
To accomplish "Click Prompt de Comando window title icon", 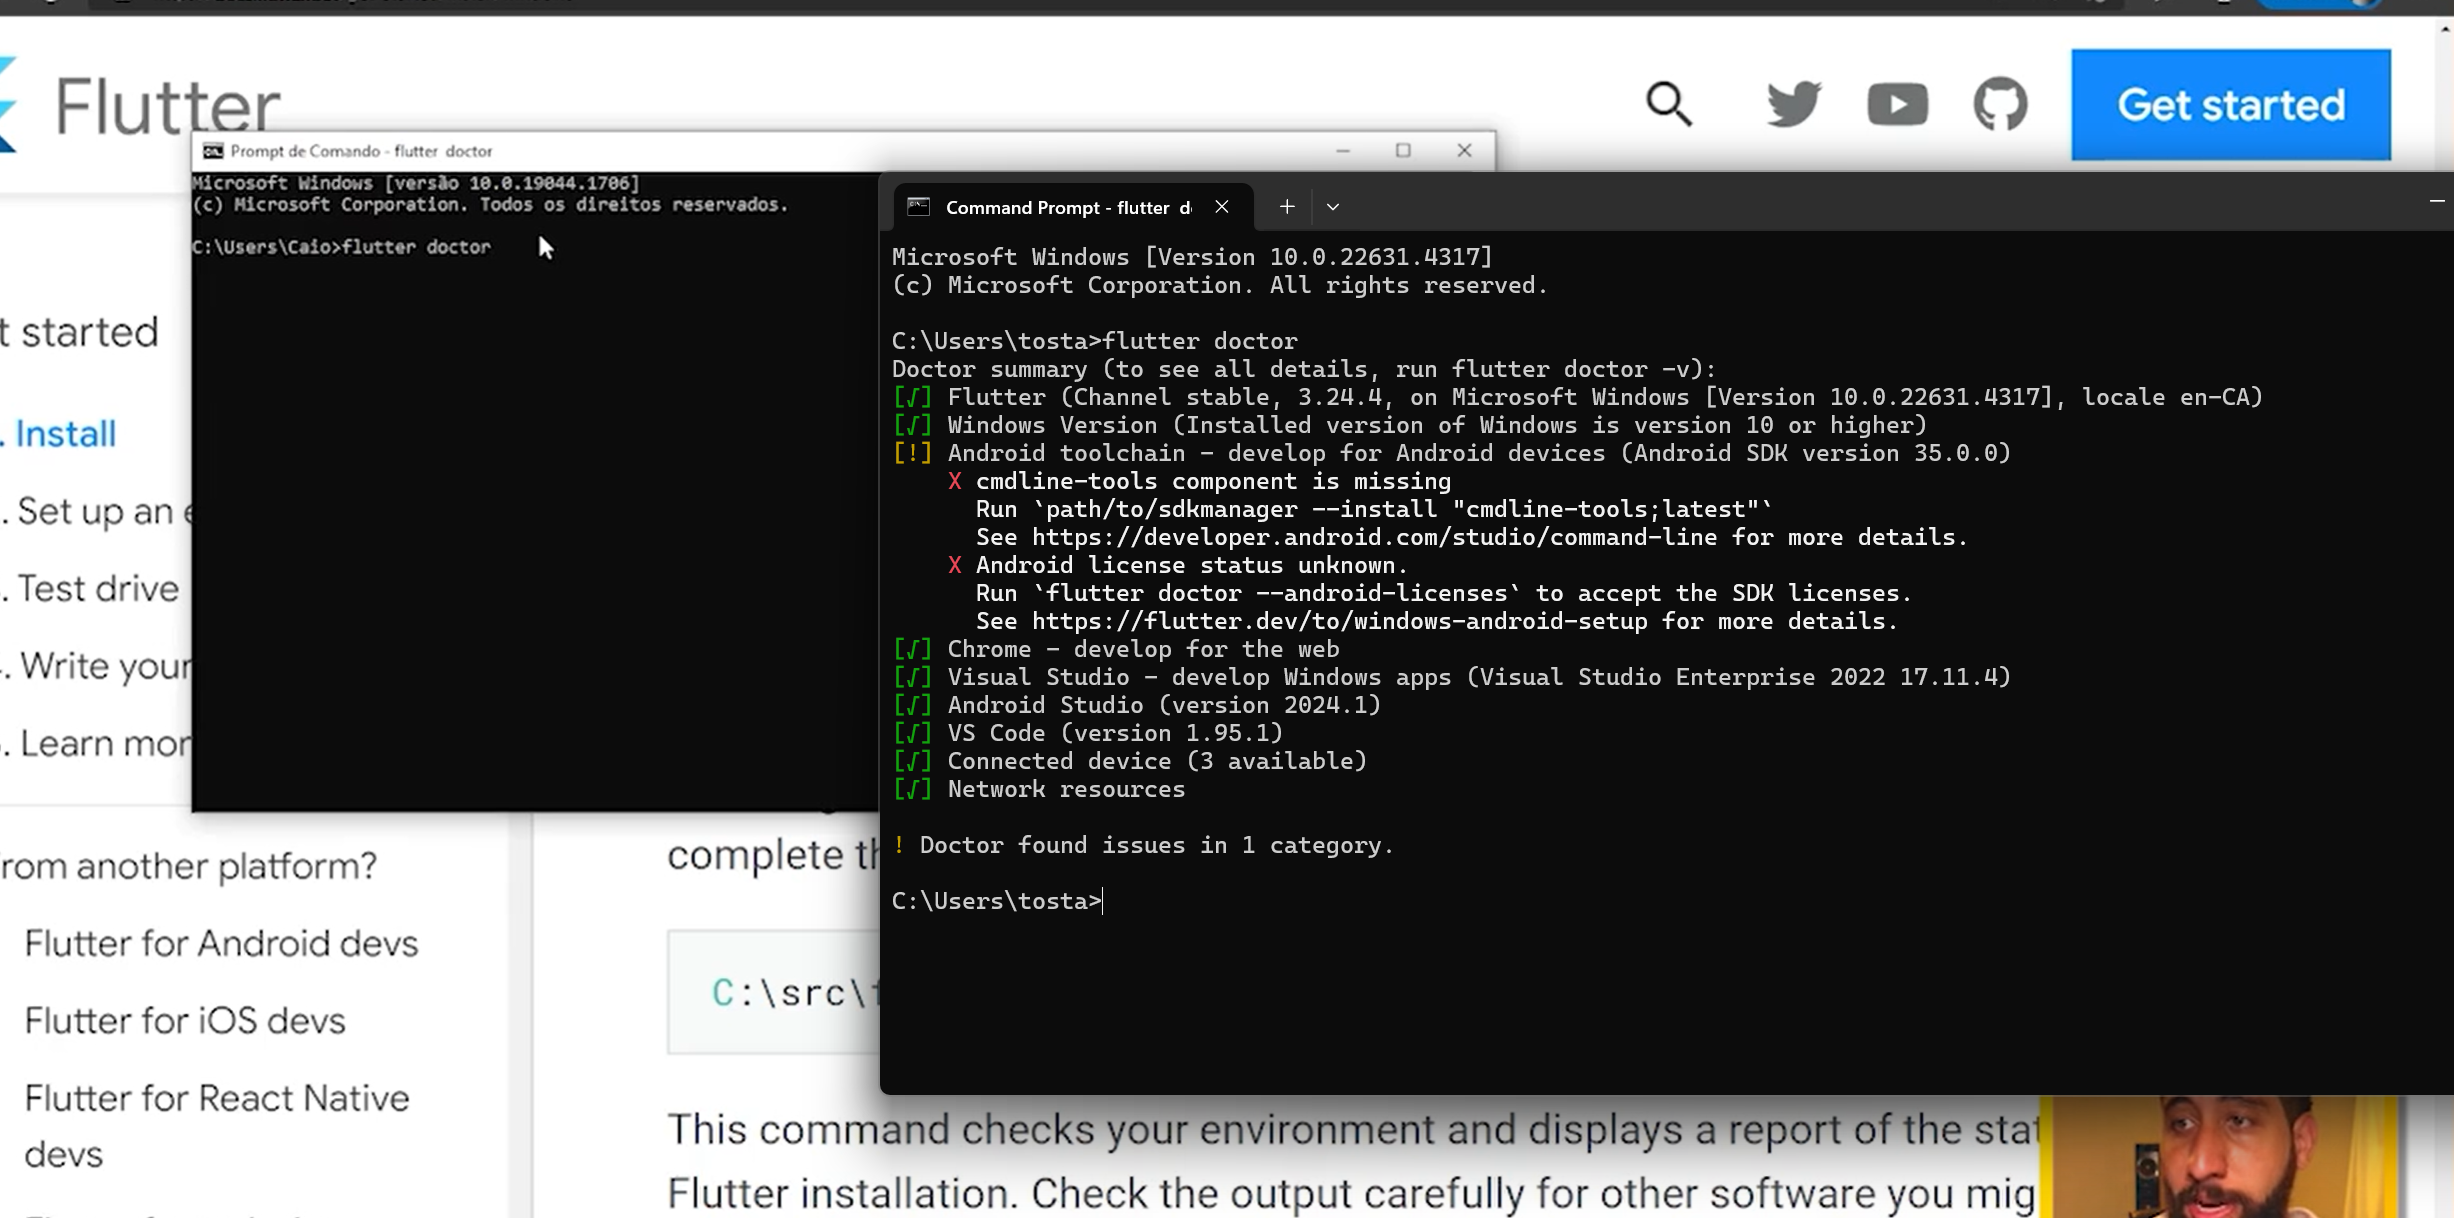I will pyautogui.click(x=213, y=151).
